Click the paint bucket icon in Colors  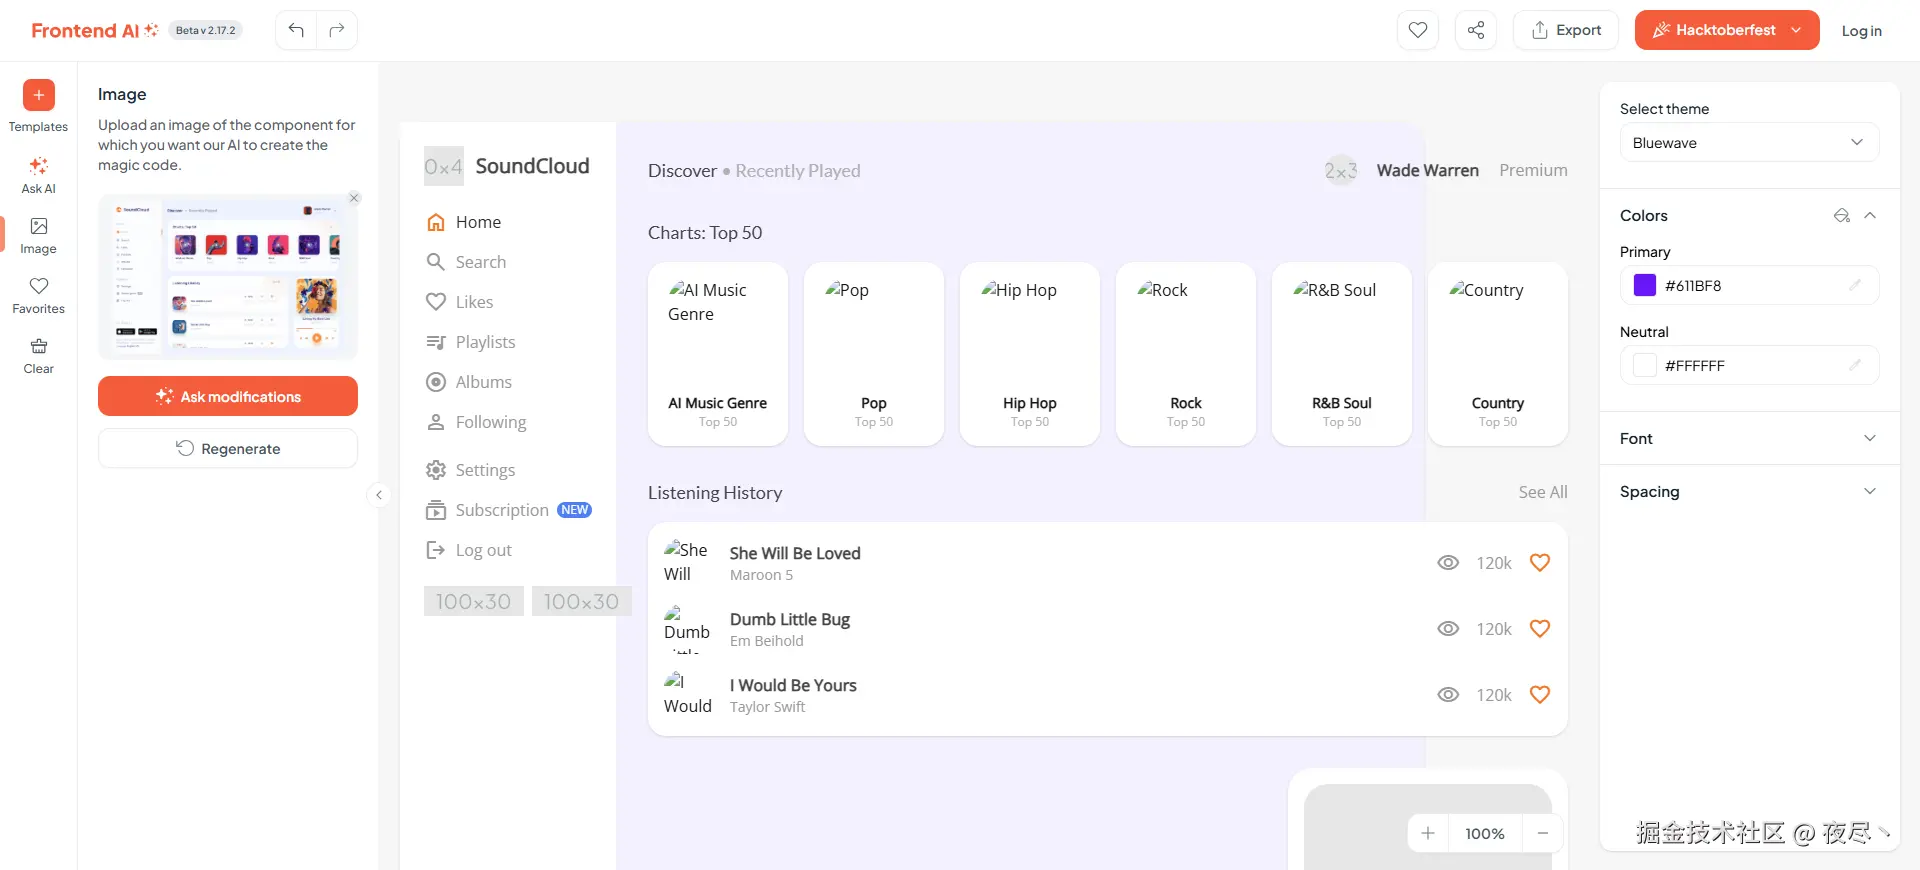(x=1842, y=215)
